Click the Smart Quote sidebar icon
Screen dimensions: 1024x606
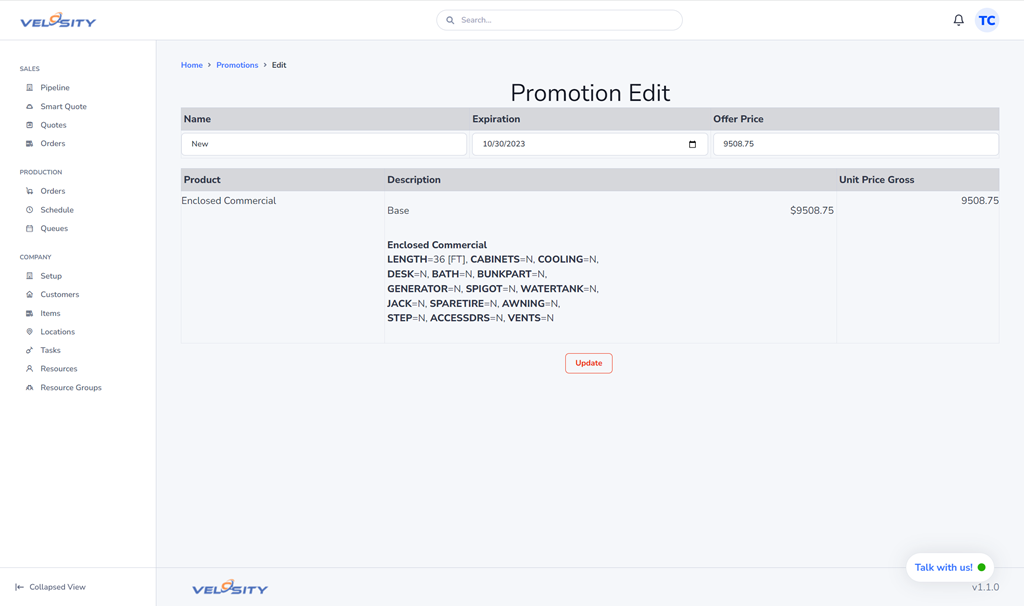pyautogui.click(x=29, y=107)
